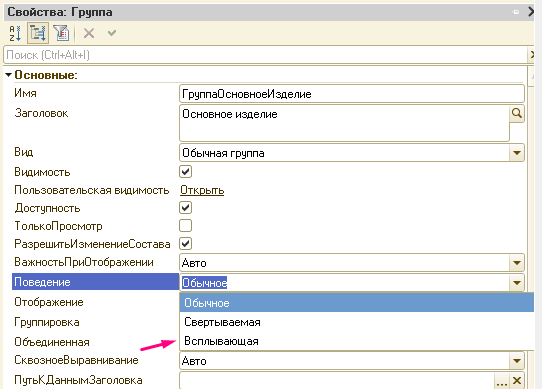
Task: Click the filter important properties icon
Action: click(x=61, y=33)
